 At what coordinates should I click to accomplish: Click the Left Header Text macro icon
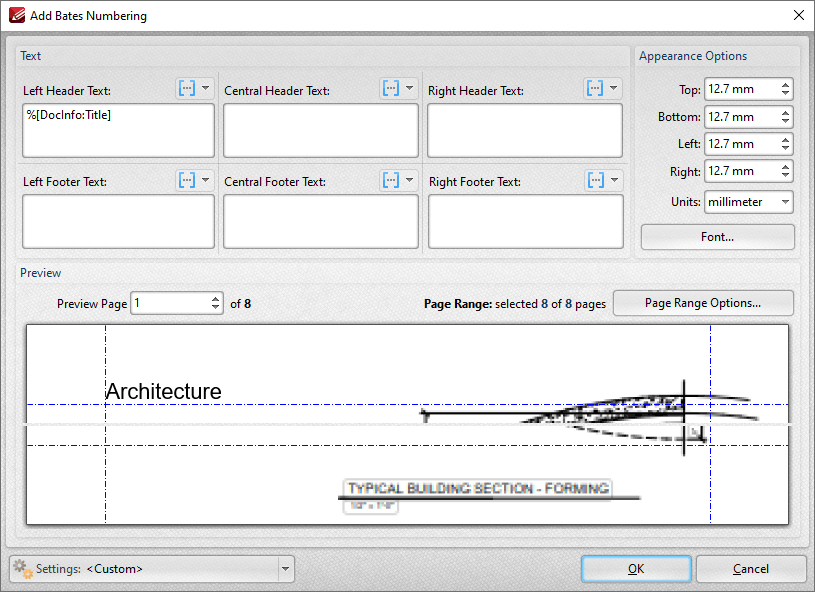187,88
